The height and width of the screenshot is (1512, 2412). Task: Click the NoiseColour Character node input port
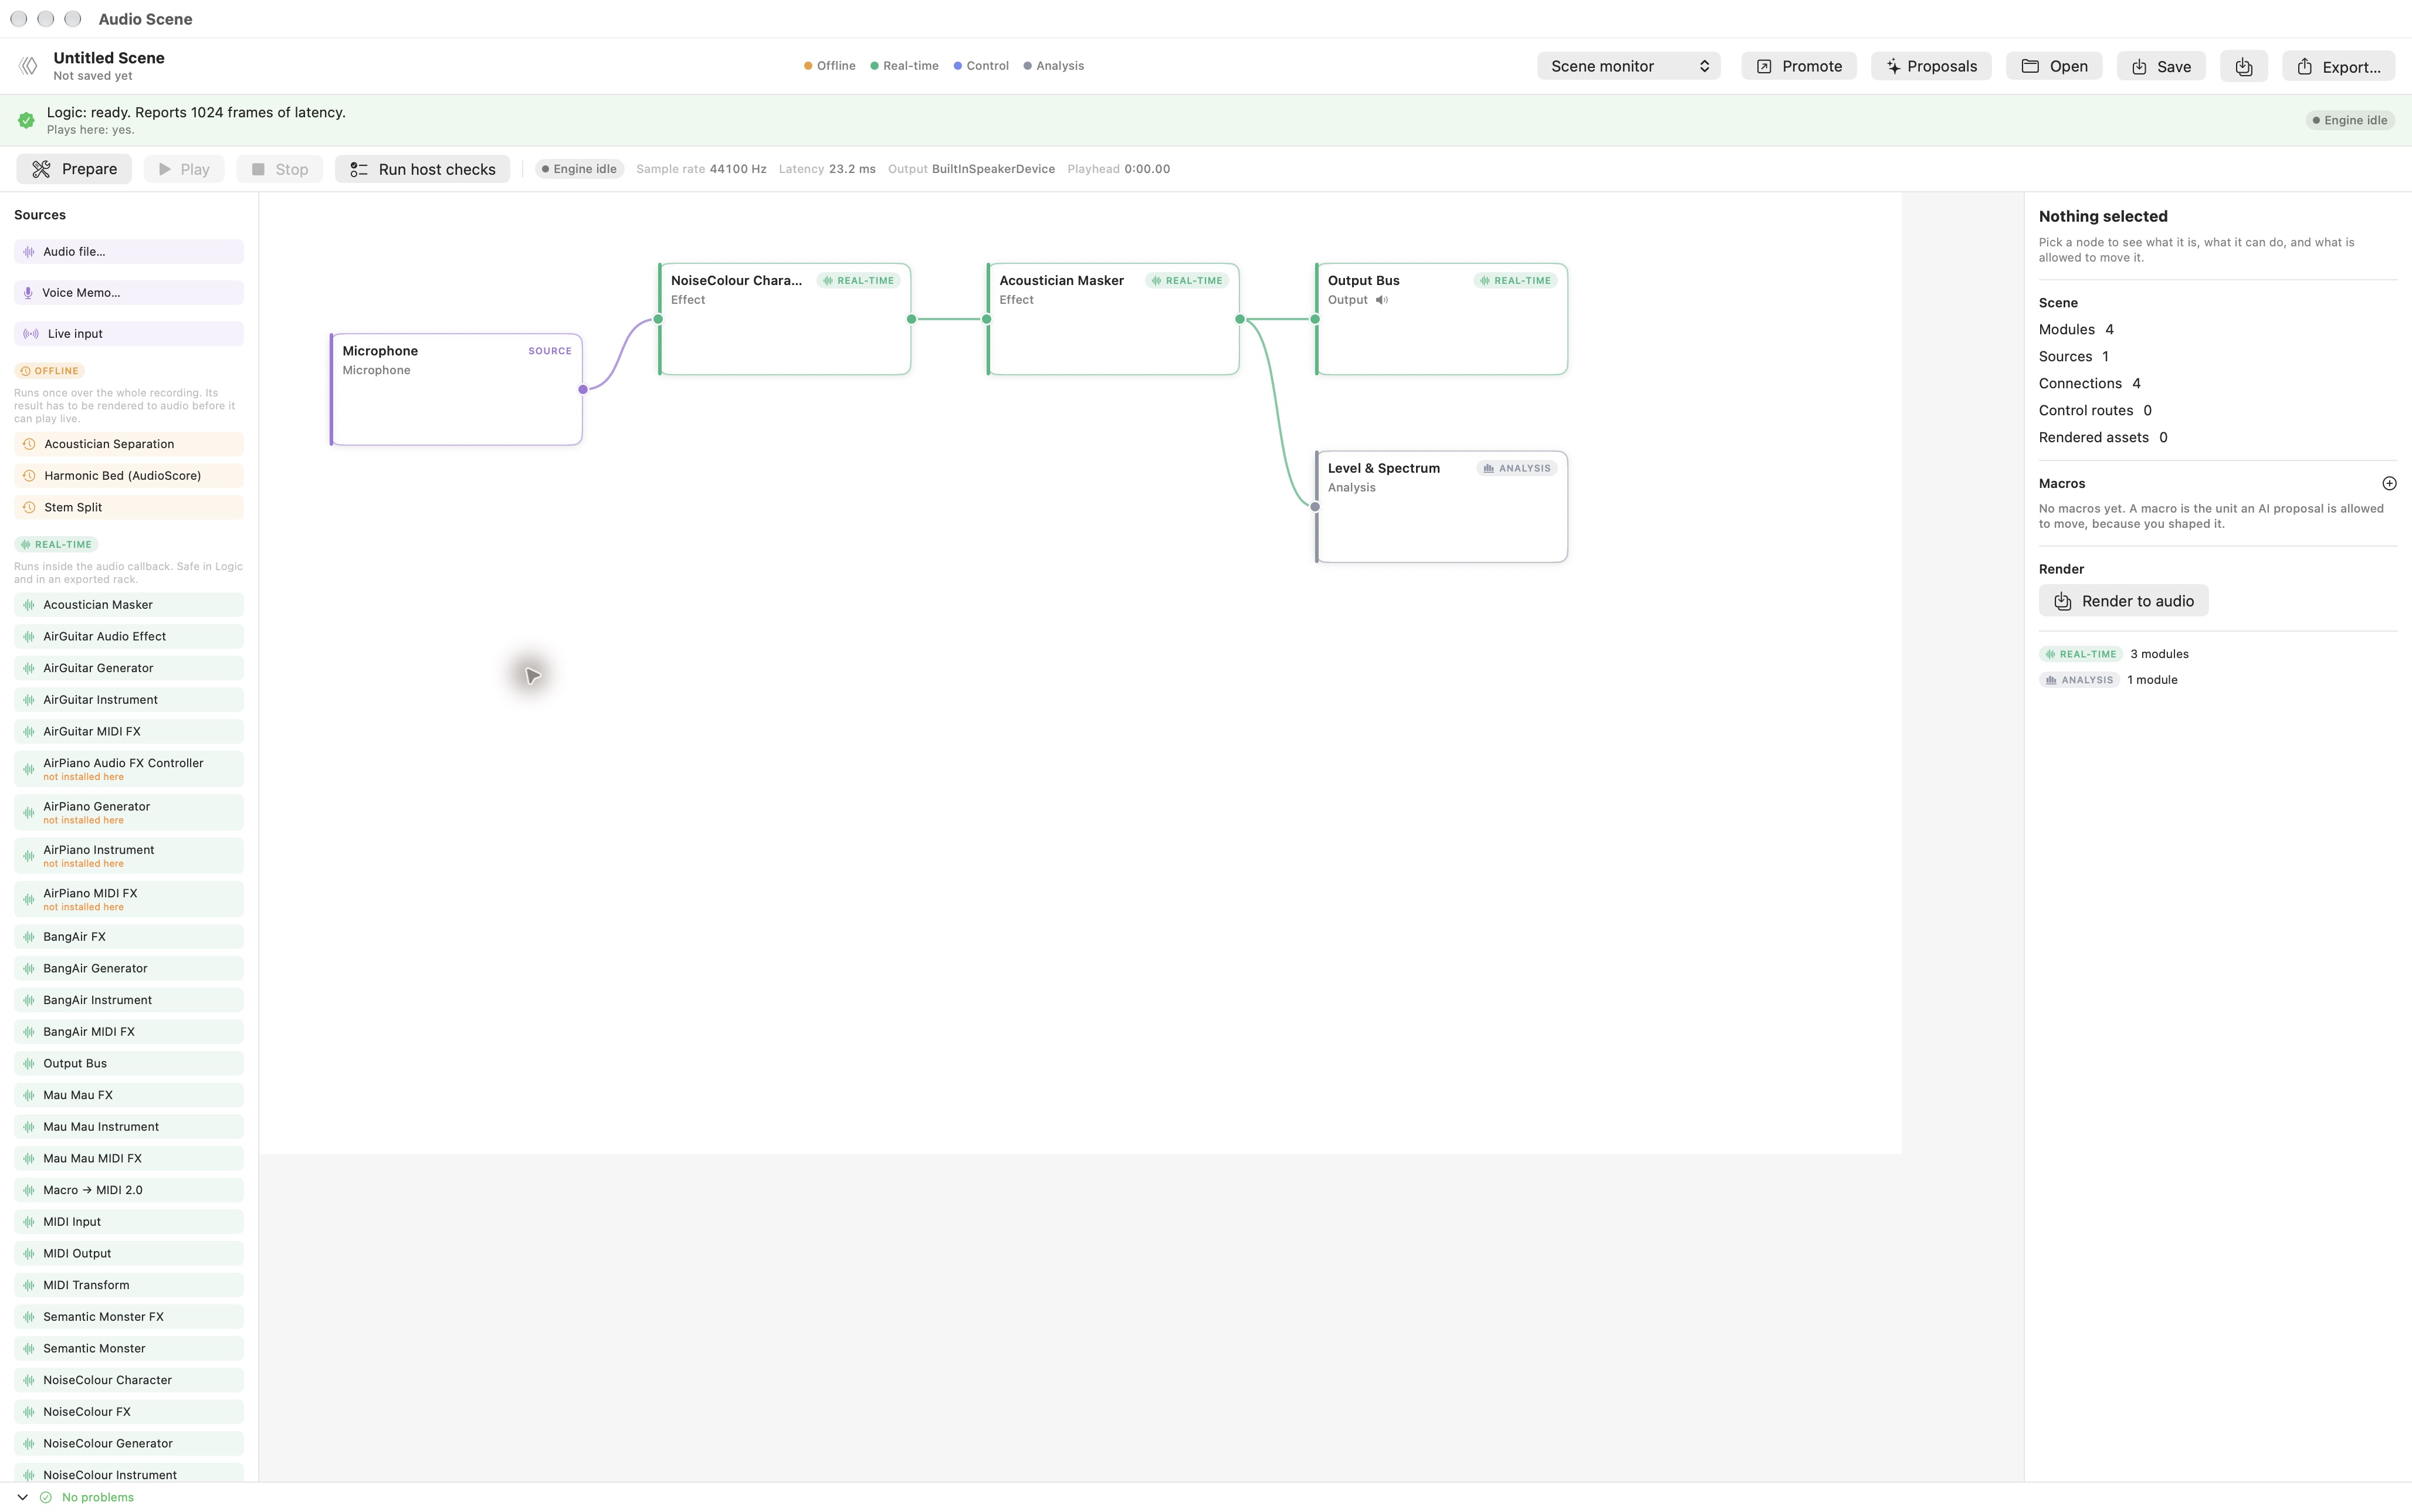click(658, 319)
